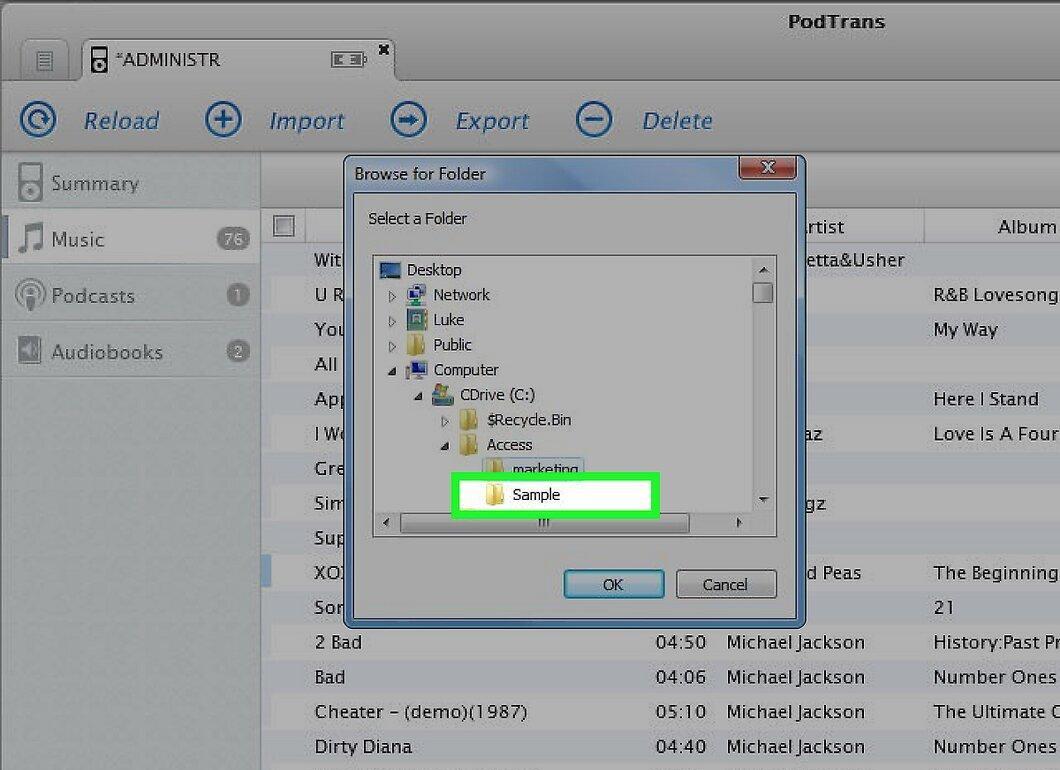Viewport: 1060px width, 770px height.
Task: Close the Browse for Folder dialog
Action: click(767, 168)
